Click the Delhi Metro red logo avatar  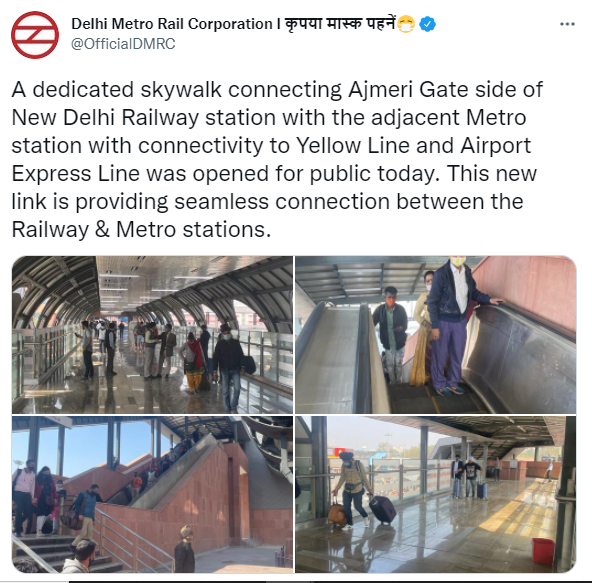tap(35, 35)
